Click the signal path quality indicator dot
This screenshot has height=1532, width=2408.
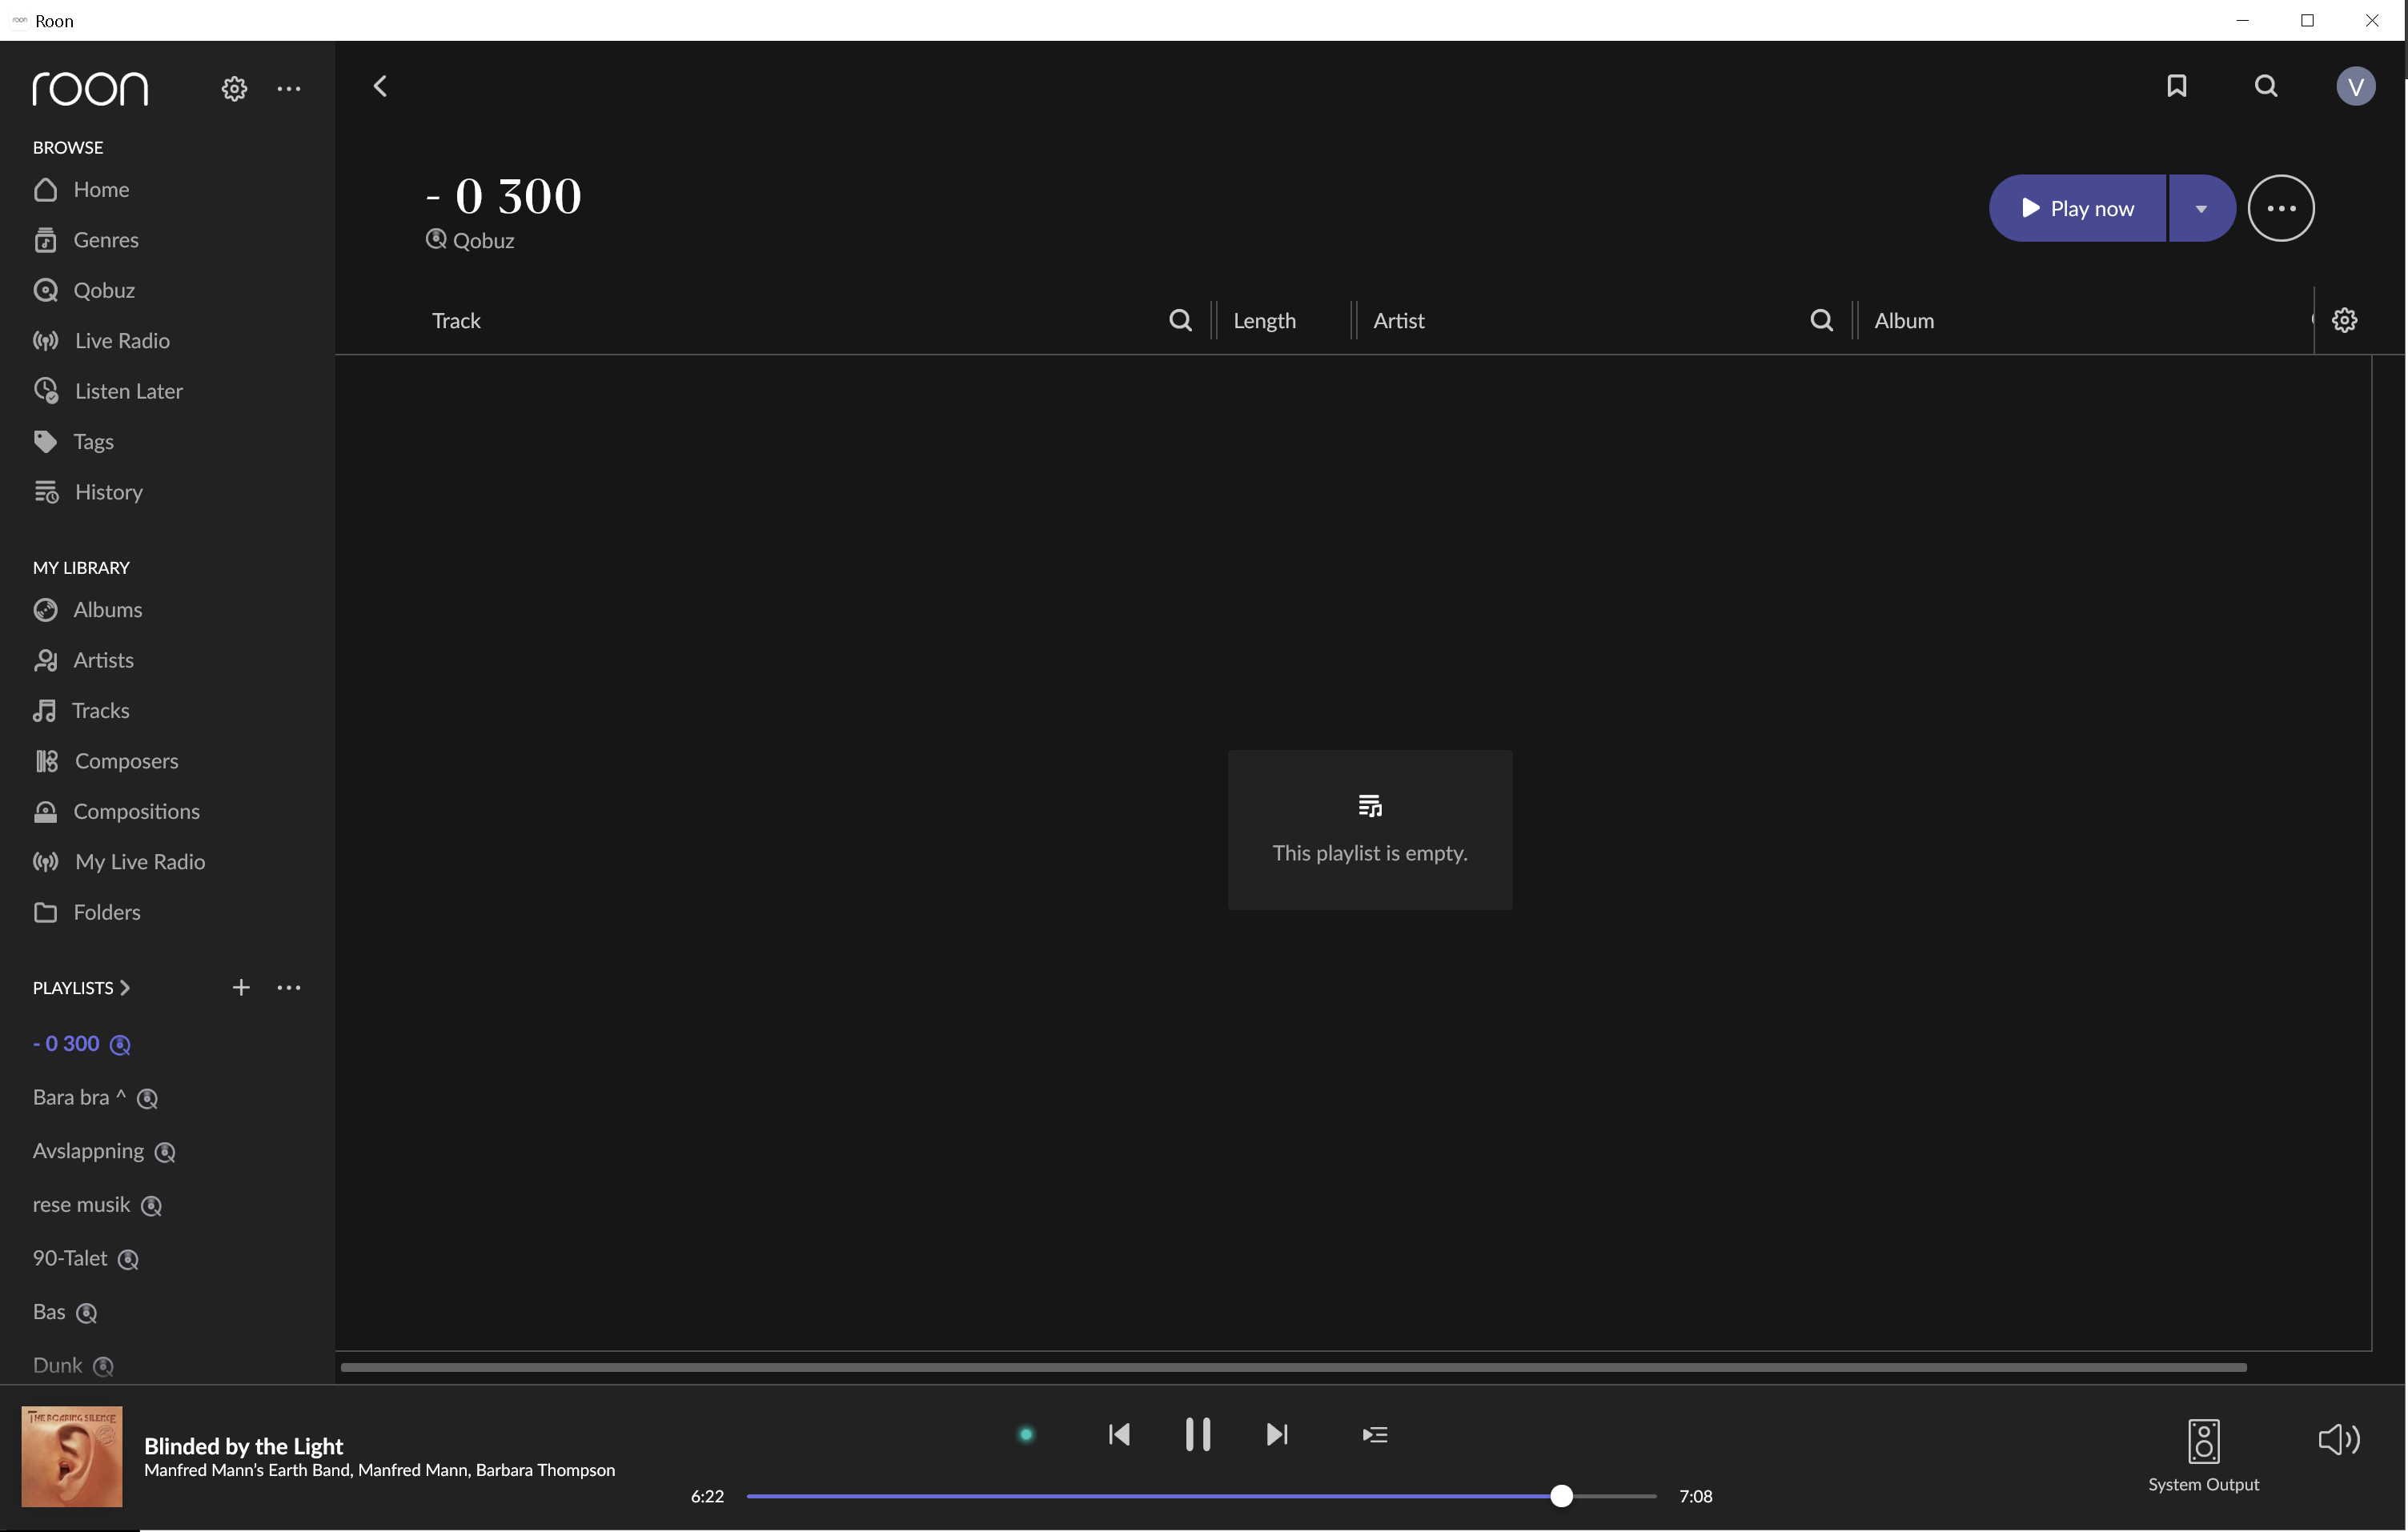(1026, 1435)
